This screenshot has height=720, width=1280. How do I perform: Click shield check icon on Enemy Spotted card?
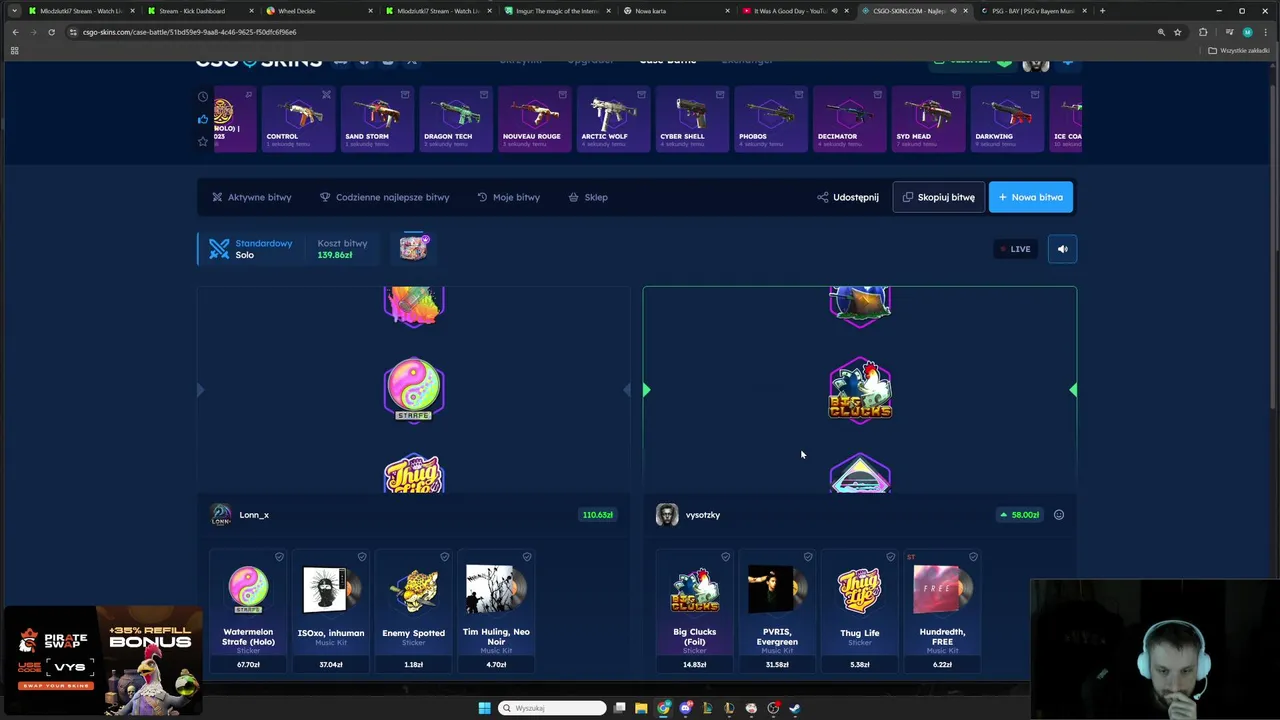444,557
